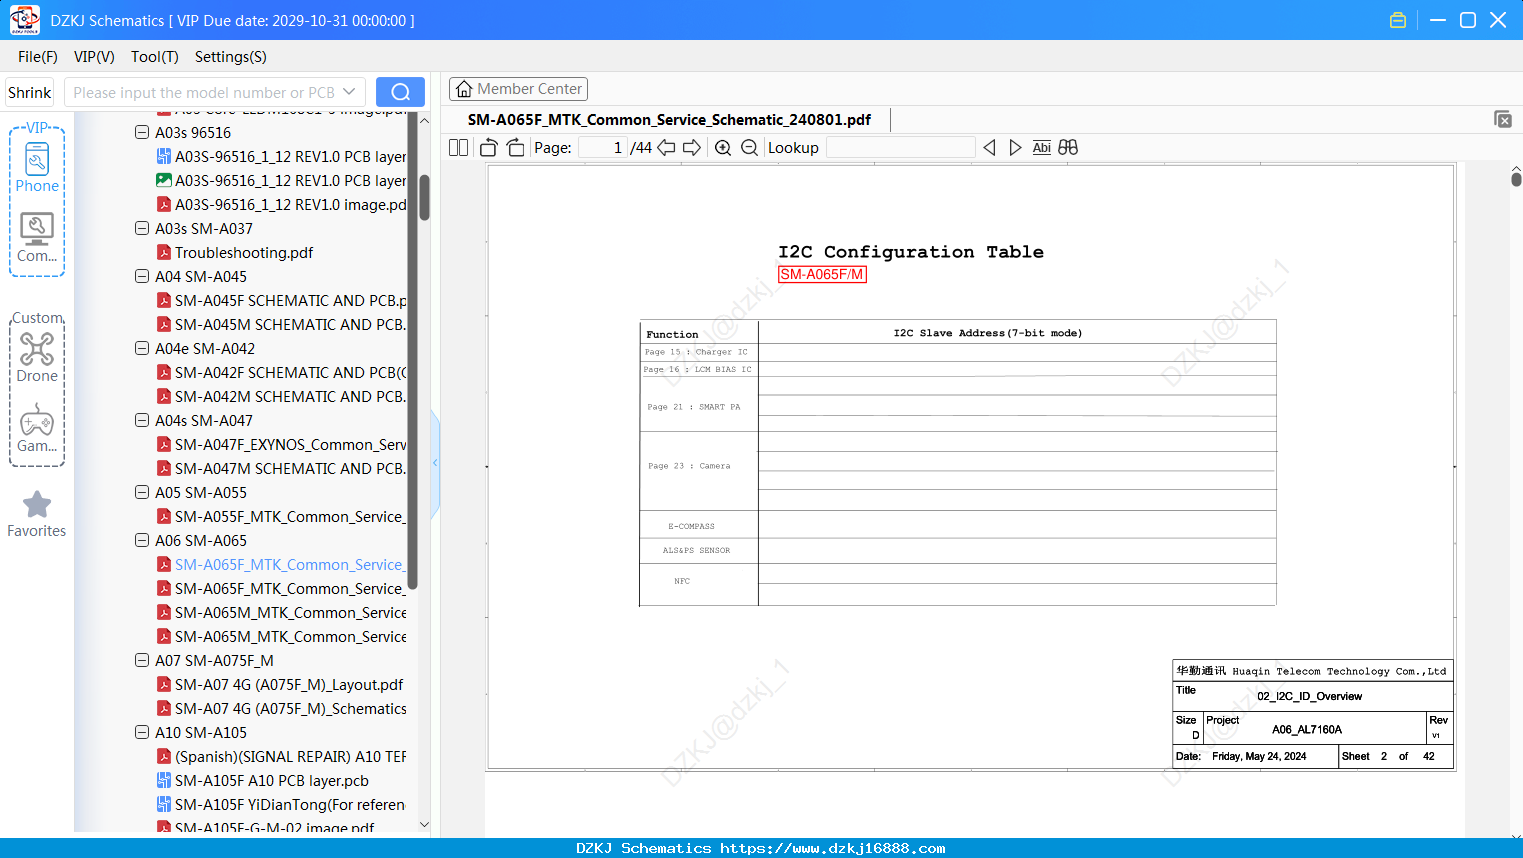Collapse the A10 SM-A105 tree node
This screenshot has width=1523, height=858.
click(x=142, y=732)
